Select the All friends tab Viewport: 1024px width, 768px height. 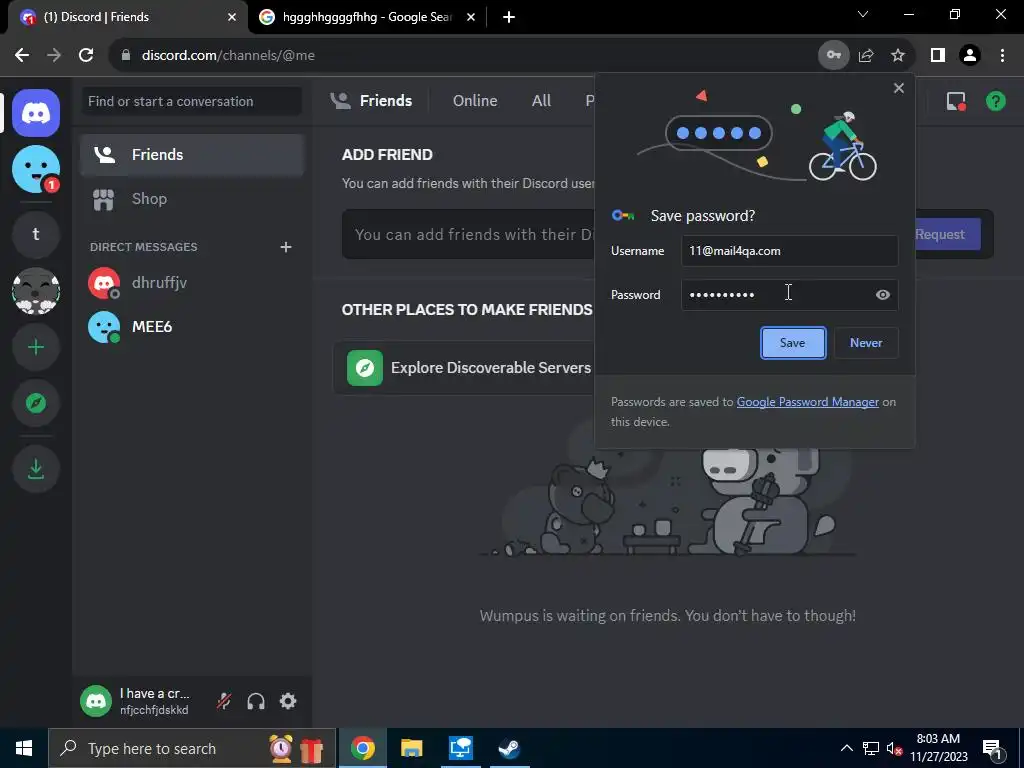[x=541, y=101]
